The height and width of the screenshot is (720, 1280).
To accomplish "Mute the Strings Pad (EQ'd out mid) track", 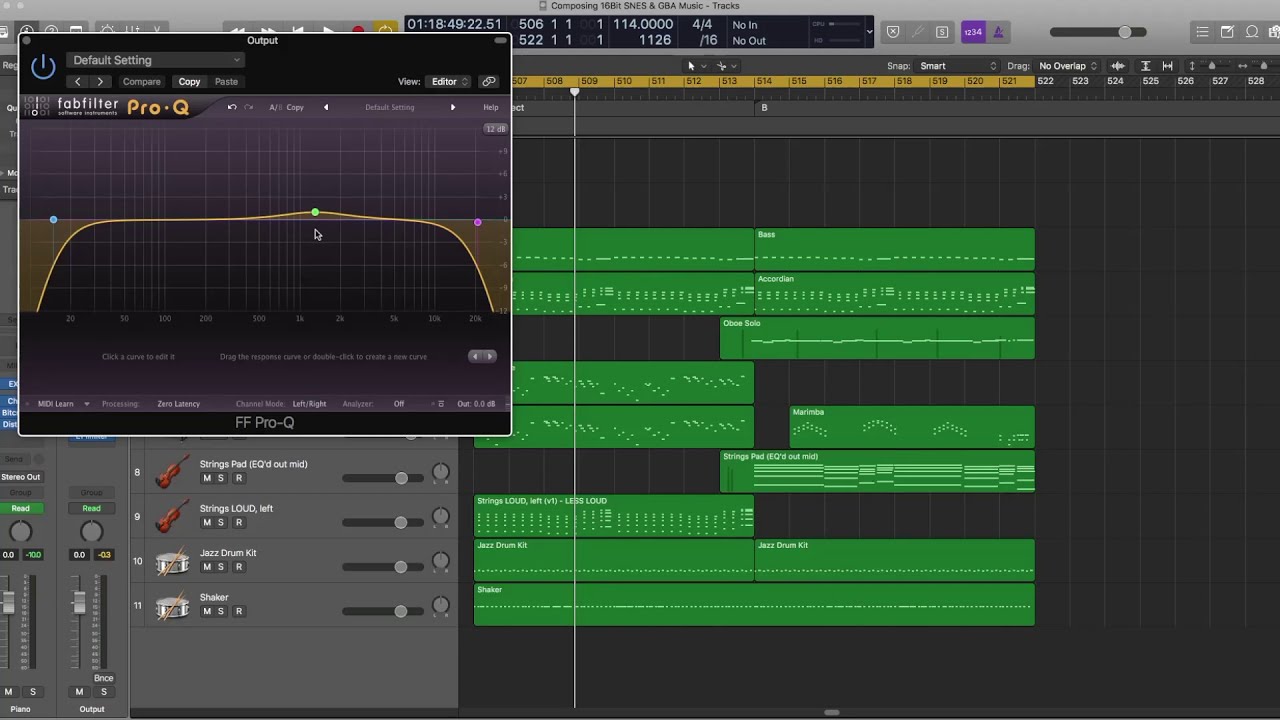I will point(207,478).
